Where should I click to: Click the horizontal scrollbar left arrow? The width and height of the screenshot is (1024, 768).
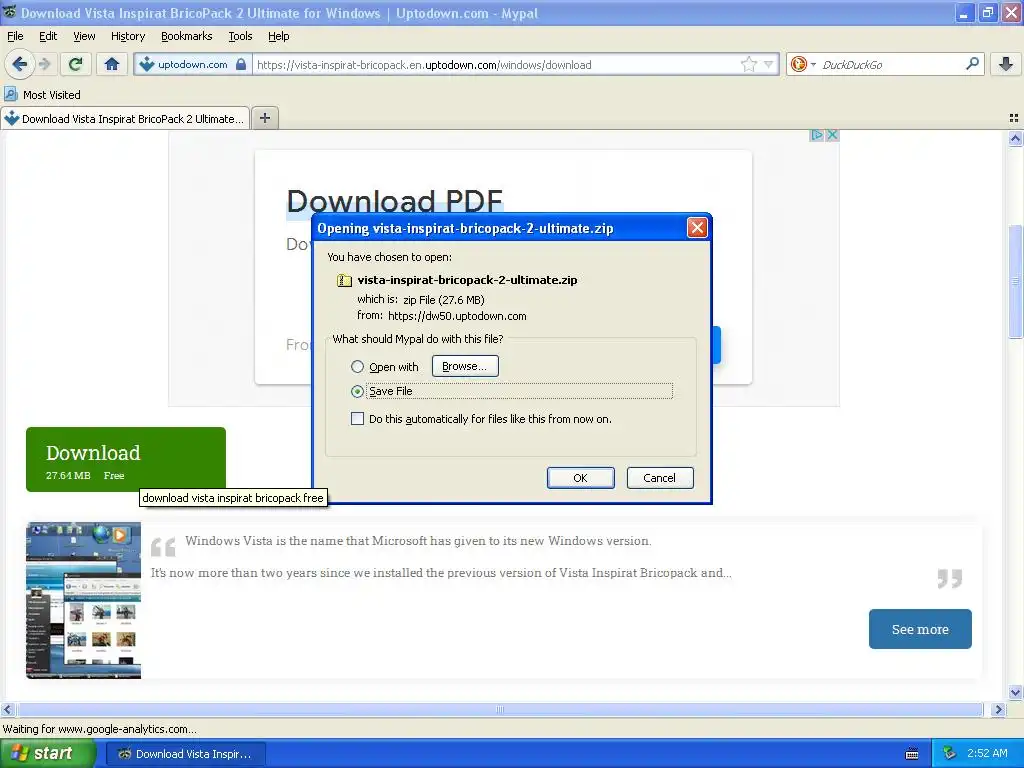pyautogui.click(x=8, y=709)
